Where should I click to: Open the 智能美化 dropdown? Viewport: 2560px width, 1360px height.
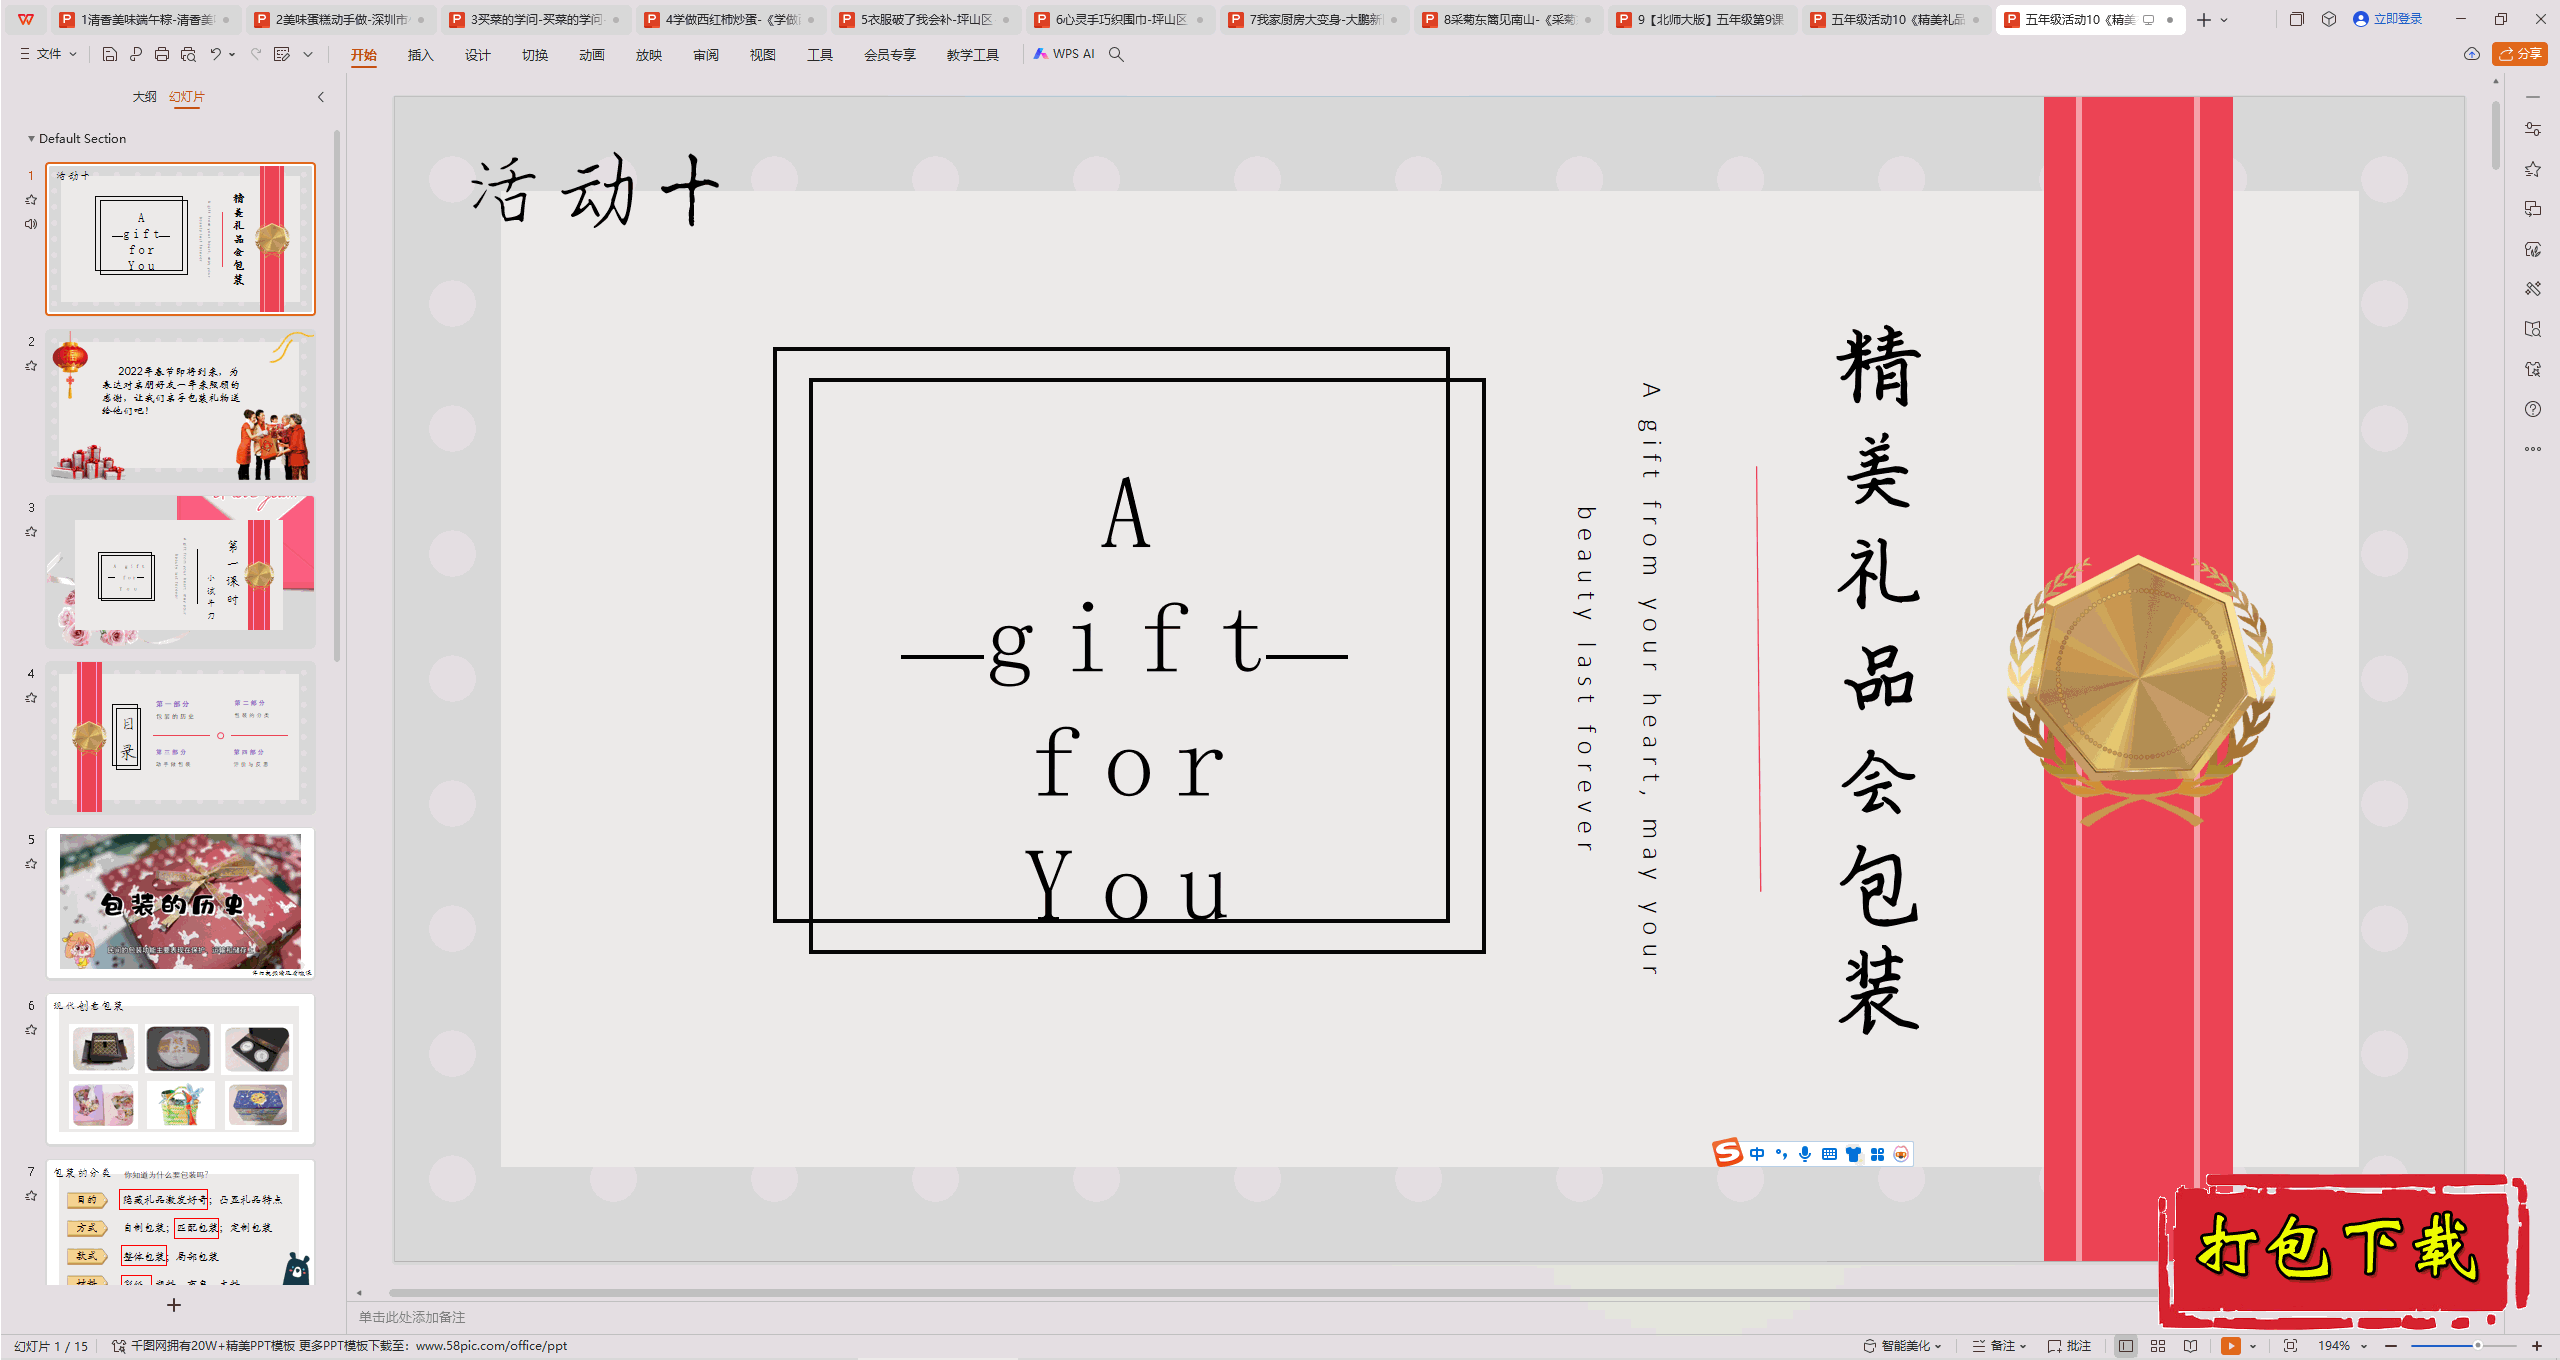click(x=1902, y=1346)
